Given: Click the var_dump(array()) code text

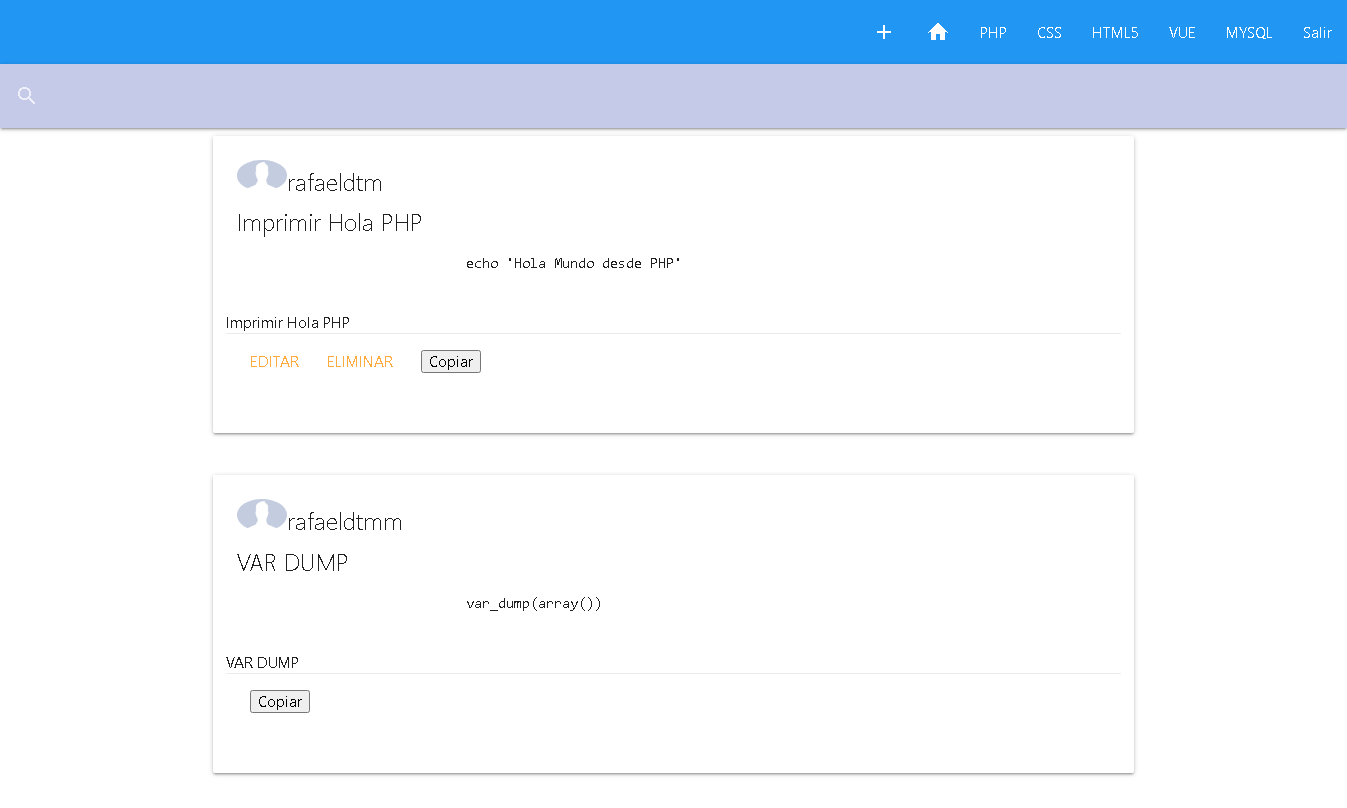Looking at the screenshot, I should [x=534, y=604].
